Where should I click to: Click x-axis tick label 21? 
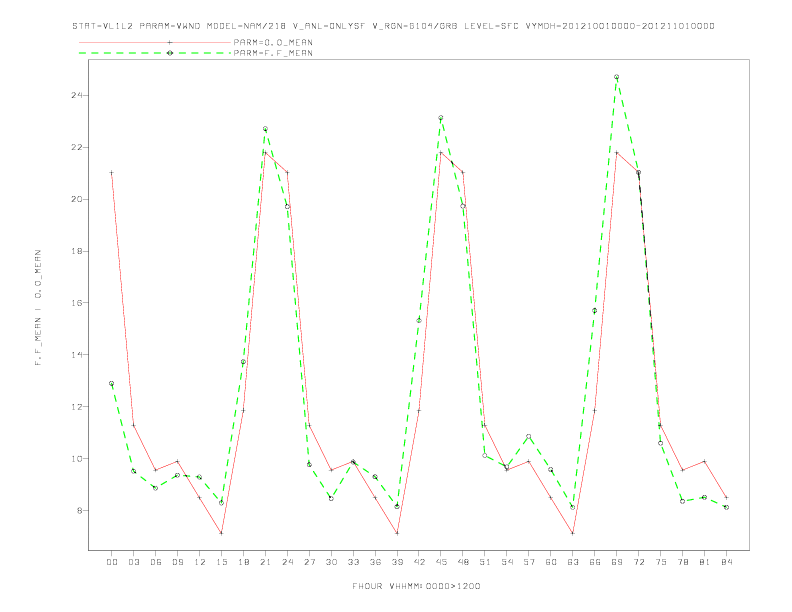tap(265, 562)
